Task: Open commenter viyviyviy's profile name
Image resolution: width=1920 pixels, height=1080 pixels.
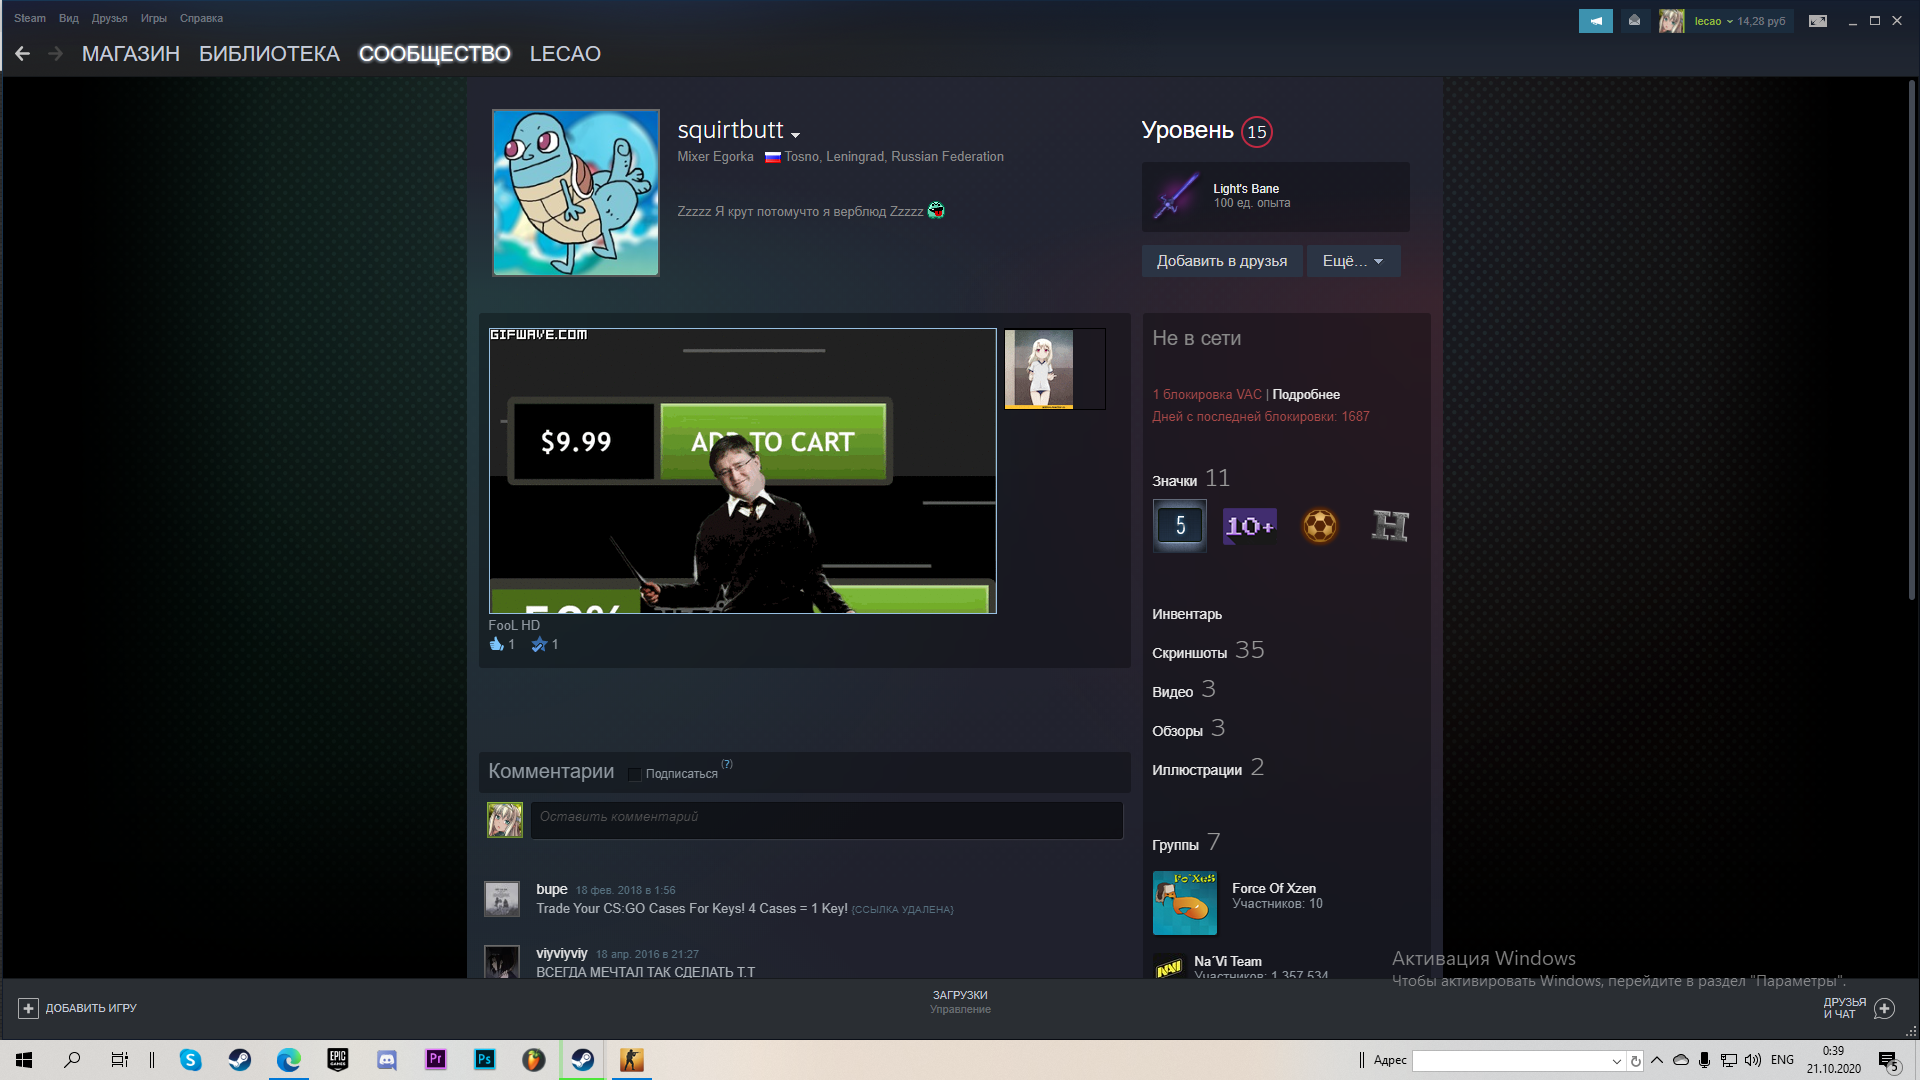Action: tap(561, 953)
